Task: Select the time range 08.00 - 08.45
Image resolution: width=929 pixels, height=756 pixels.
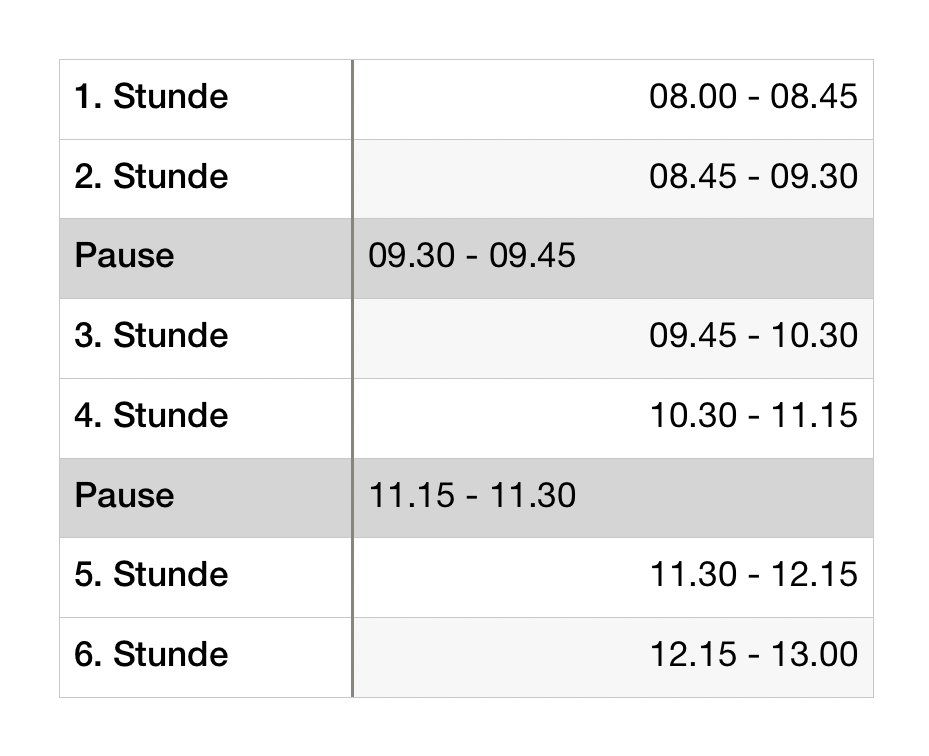Action: click(753, 97)
